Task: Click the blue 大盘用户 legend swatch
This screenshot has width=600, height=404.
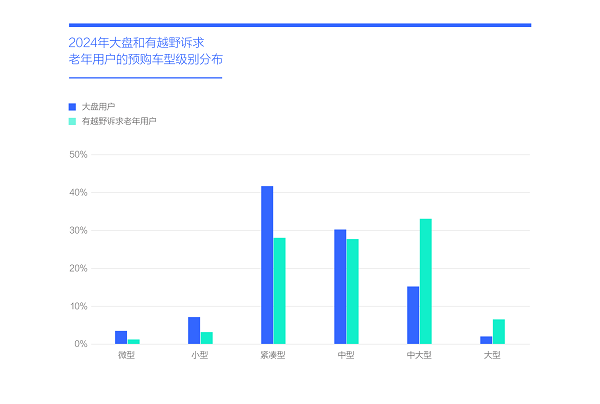Action: tap(72, 106)
